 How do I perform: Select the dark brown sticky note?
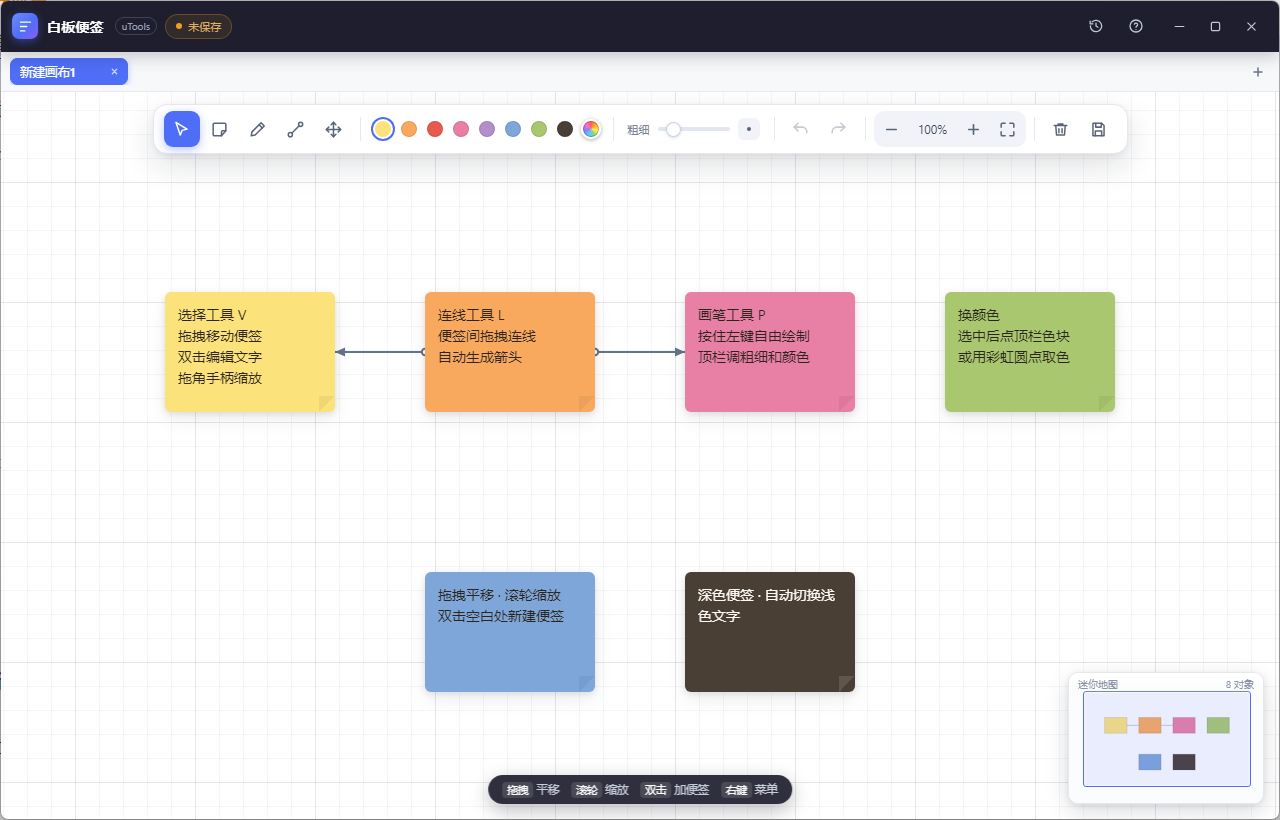coord(770,632)
